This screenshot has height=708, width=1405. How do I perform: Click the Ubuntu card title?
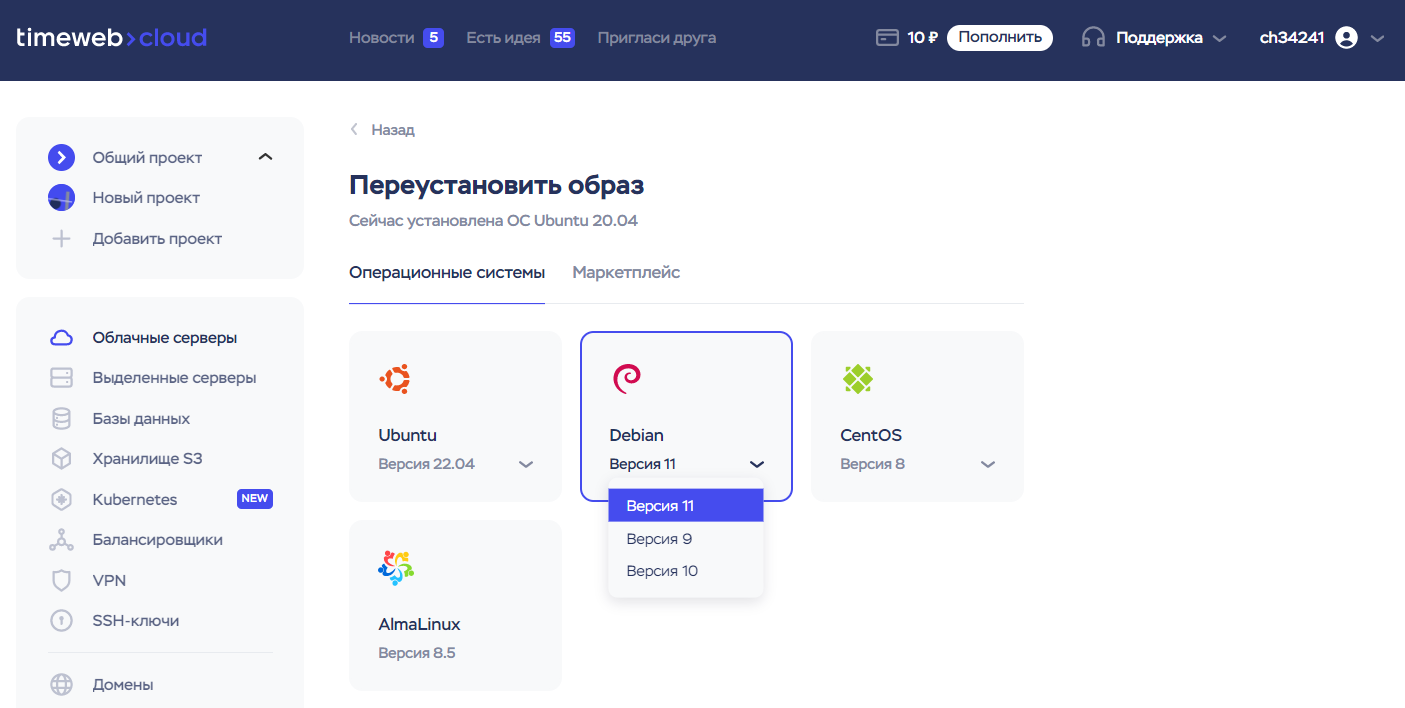408,435
